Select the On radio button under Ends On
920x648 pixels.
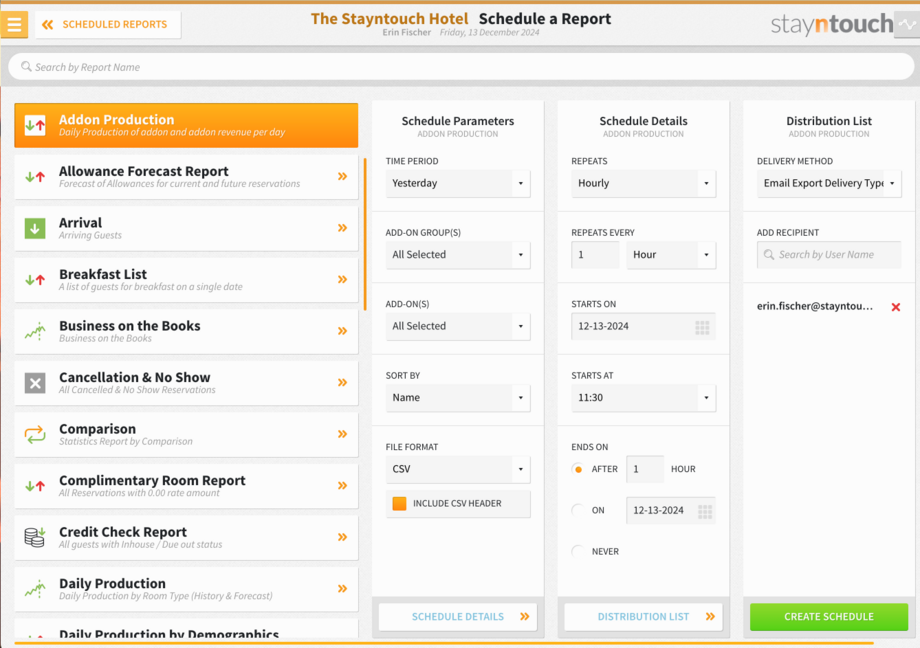coord(578,511)
